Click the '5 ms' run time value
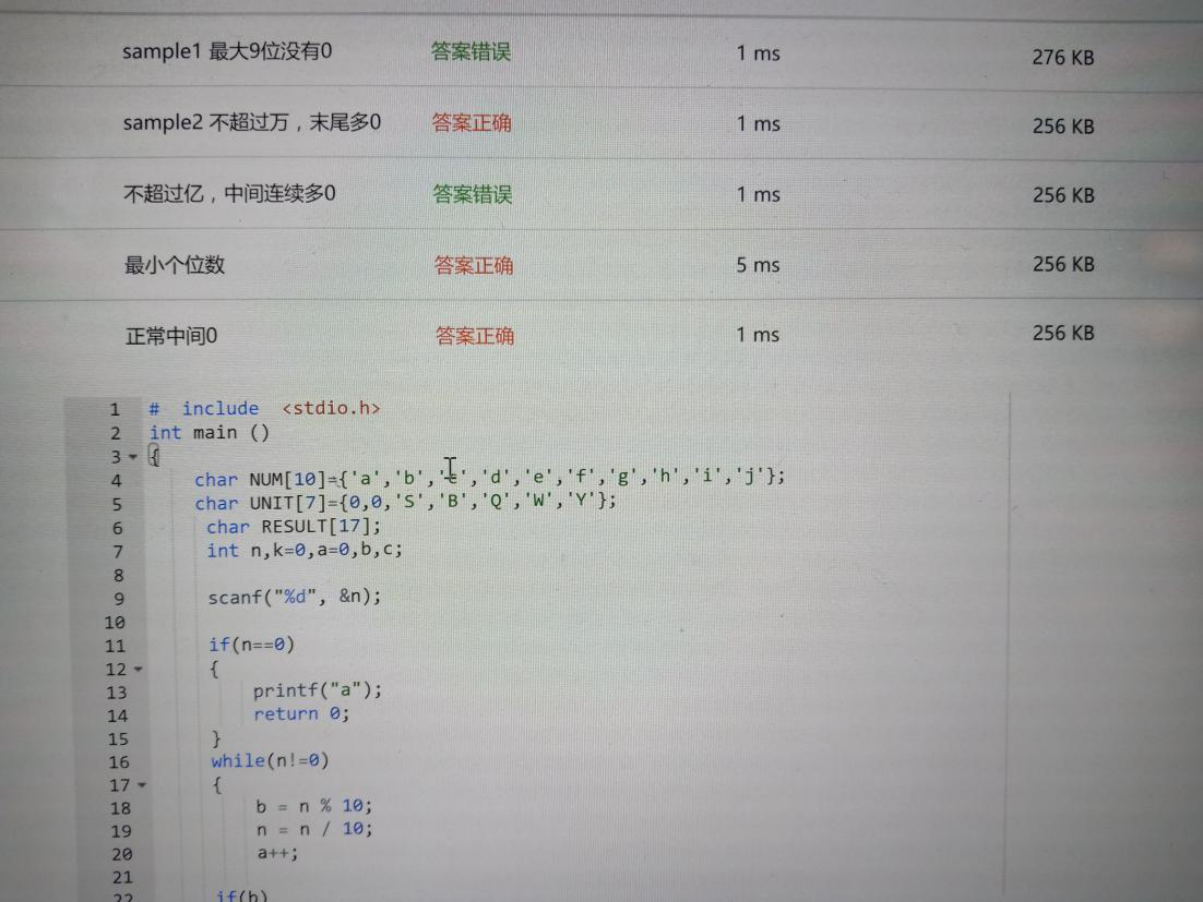Screen dimensions: 1203x902 (758, 265)
